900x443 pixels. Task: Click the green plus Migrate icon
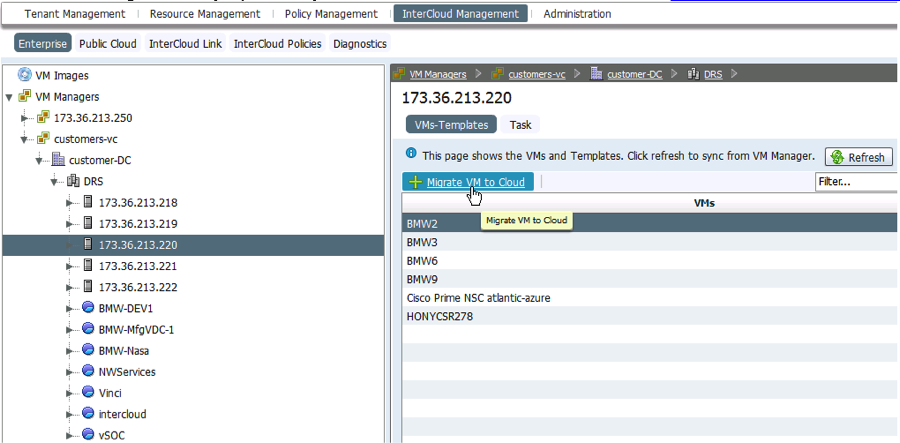pyautogui.click(x=415, y=182)
